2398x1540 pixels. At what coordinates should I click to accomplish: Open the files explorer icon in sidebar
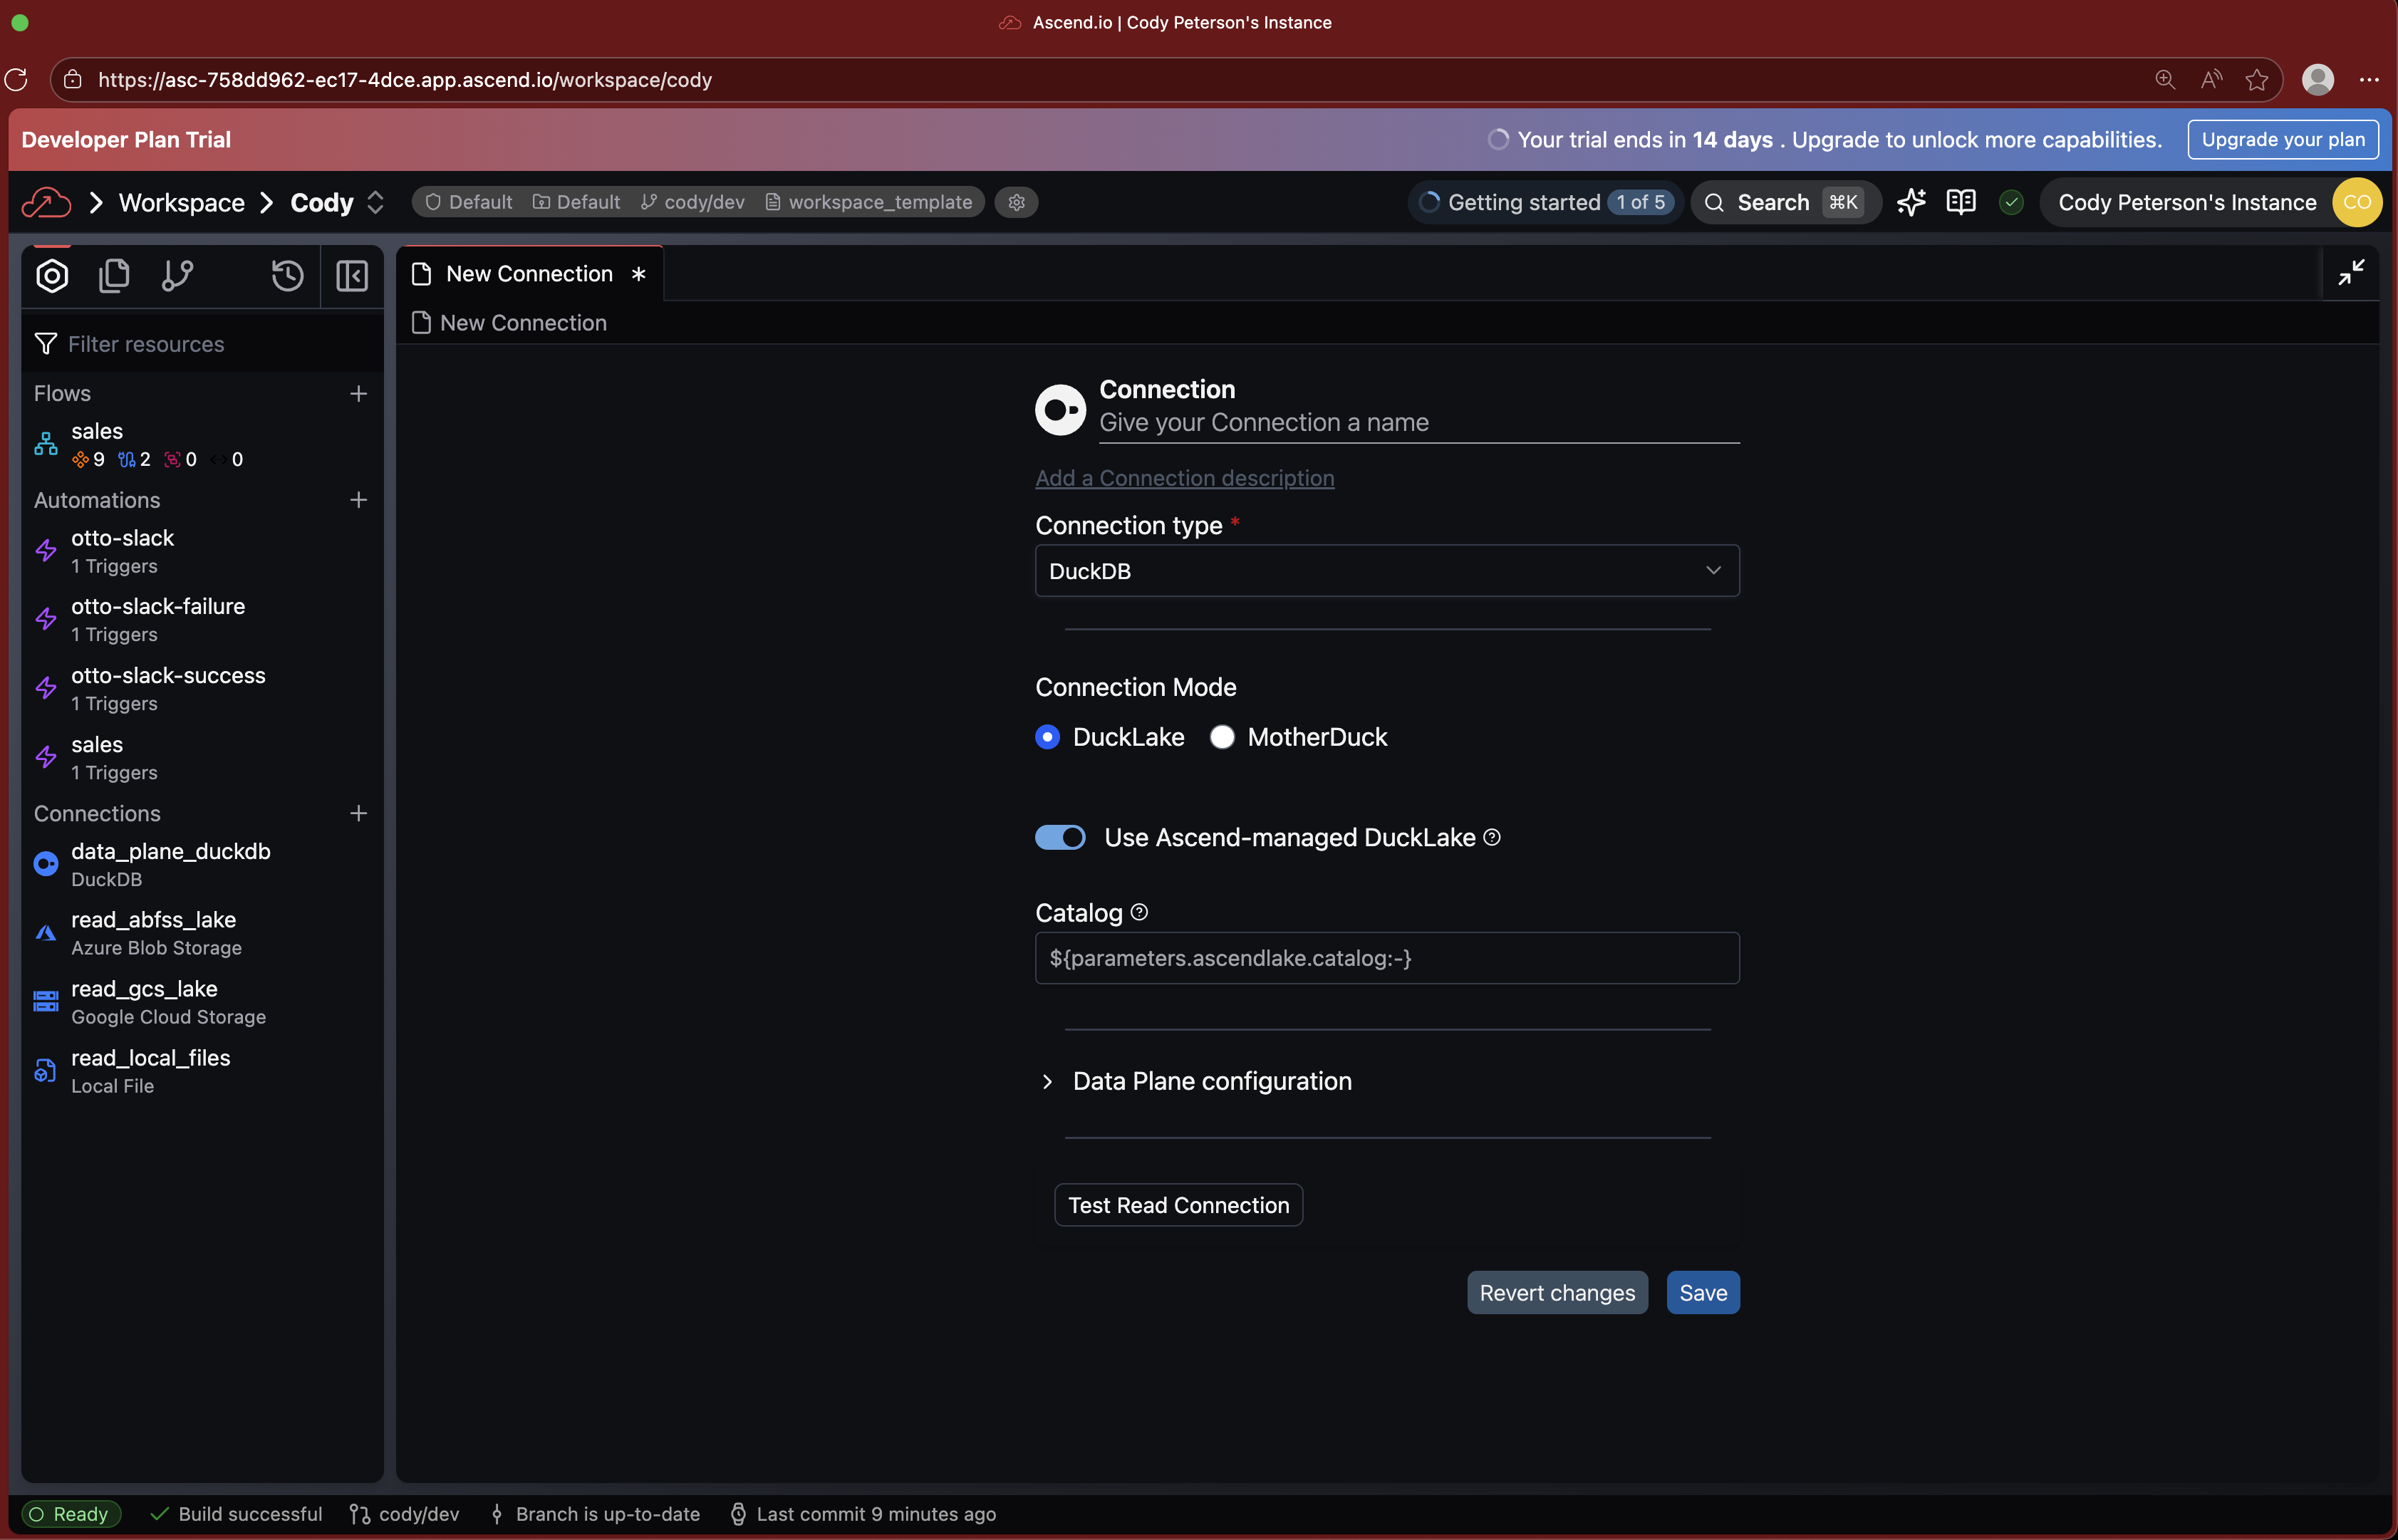114,275
